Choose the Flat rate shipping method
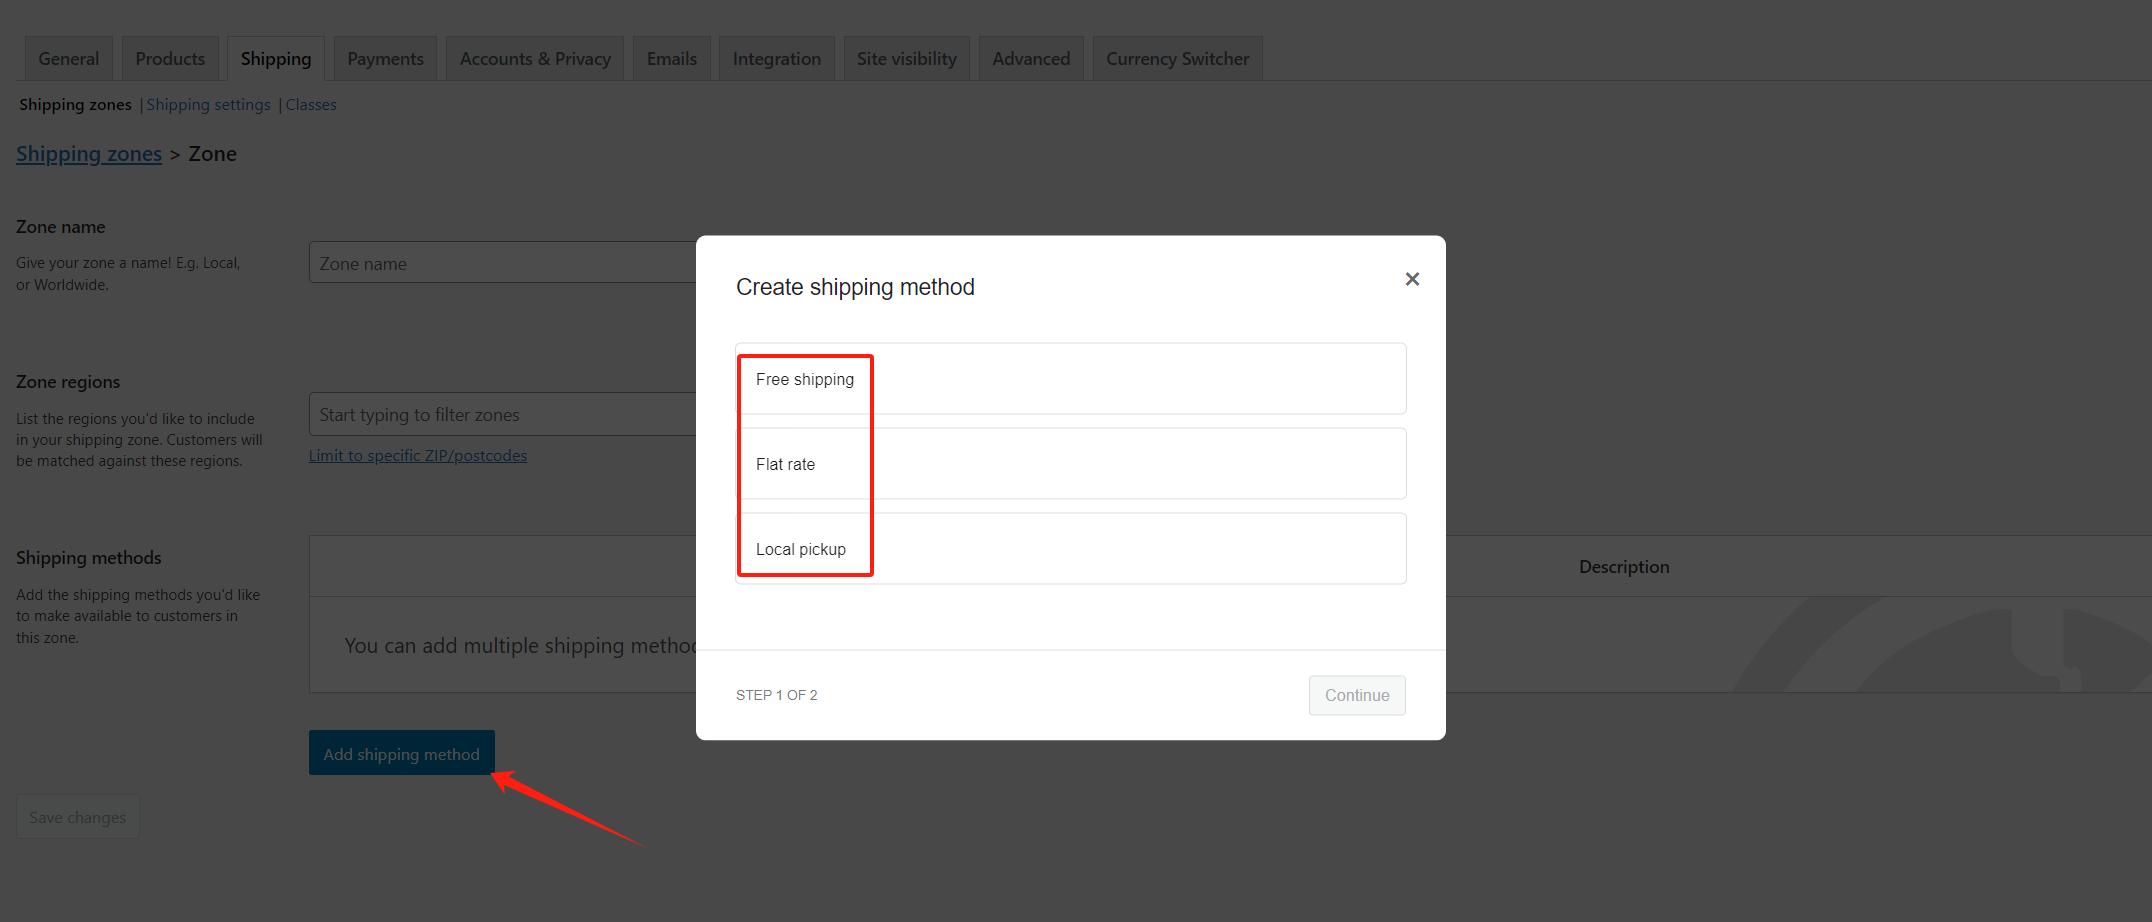 coord(1071,464)
